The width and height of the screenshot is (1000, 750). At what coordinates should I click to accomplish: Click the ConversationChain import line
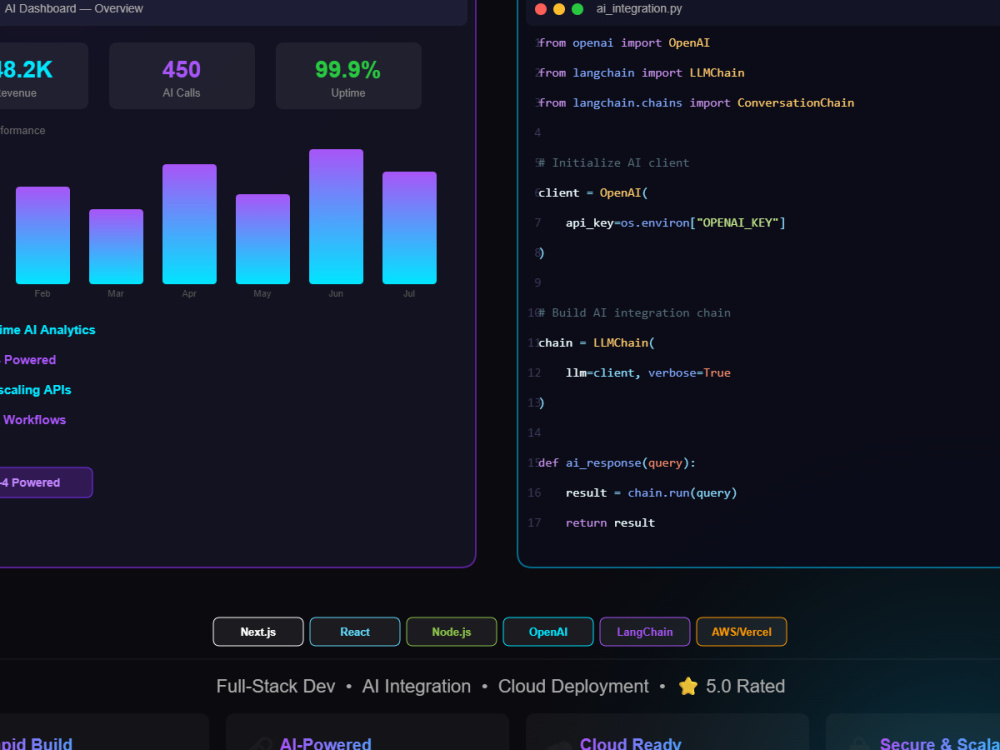pyautogui.click(x=696, y=103)
